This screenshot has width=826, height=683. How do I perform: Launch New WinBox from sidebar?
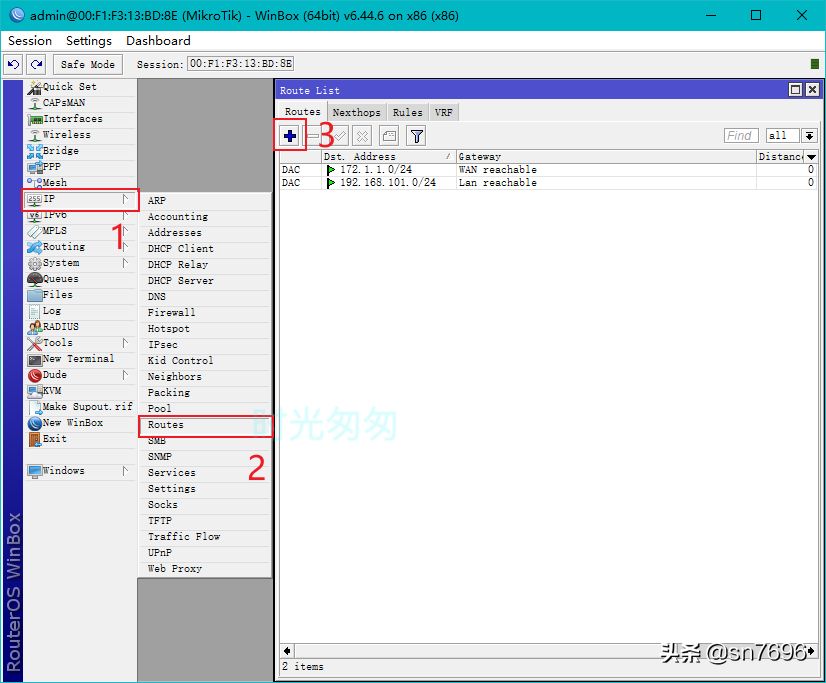81,423
